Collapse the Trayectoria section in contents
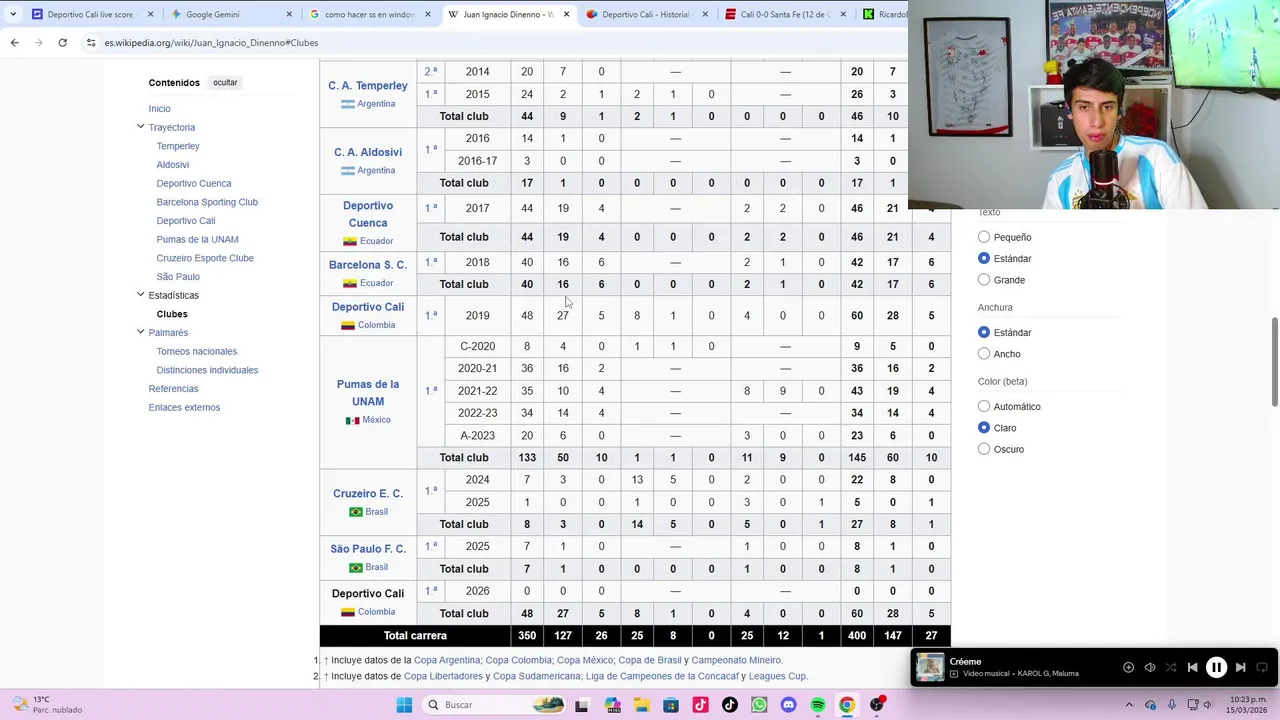The height and width of the screenshot is (720, 1280). click(141, 127)
